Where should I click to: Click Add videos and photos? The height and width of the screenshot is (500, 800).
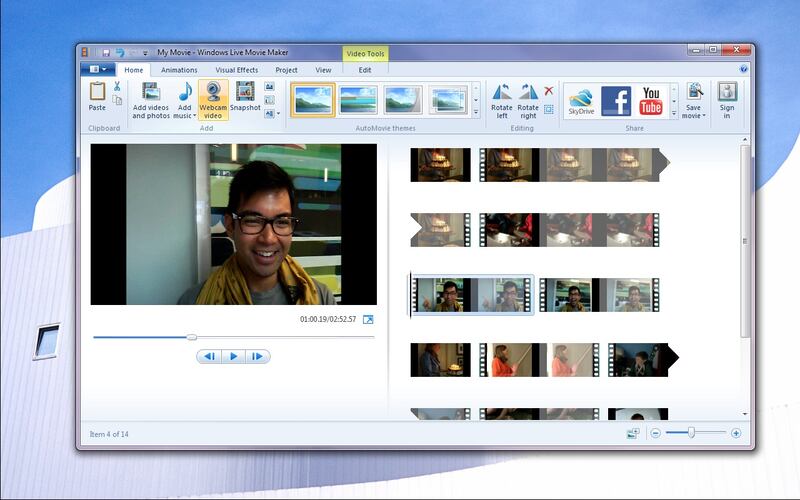(151, 100)
